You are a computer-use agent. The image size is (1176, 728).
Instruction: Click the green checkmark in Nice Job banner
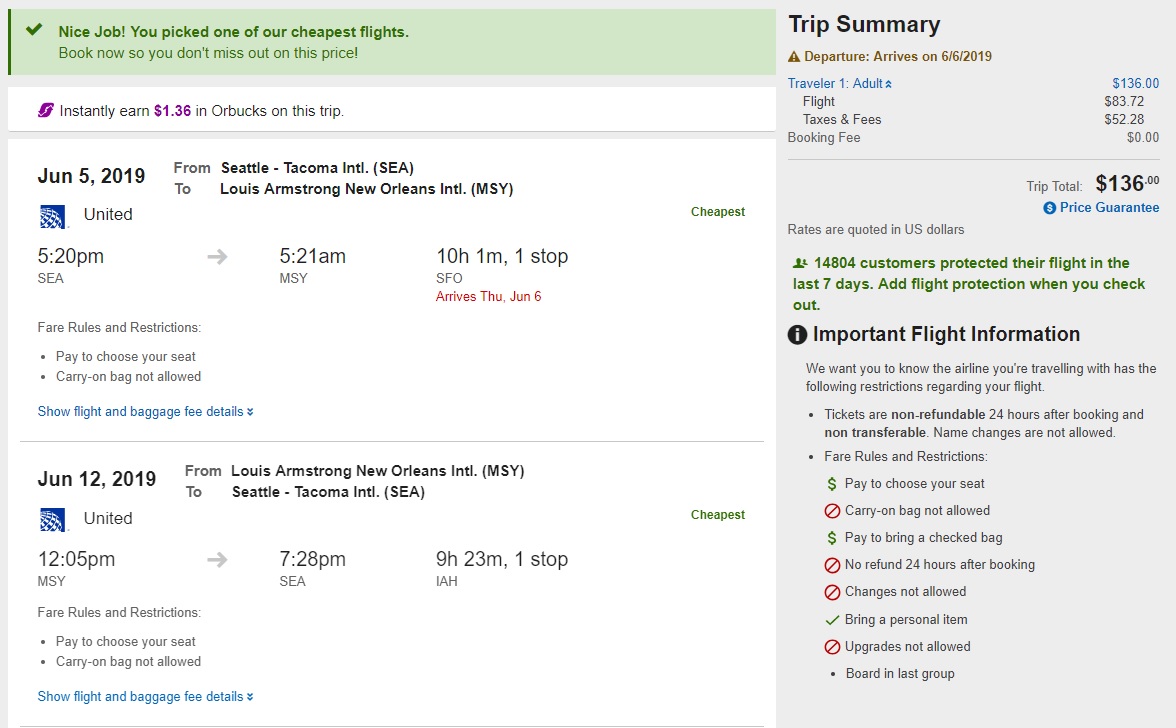tap(35, 30)
